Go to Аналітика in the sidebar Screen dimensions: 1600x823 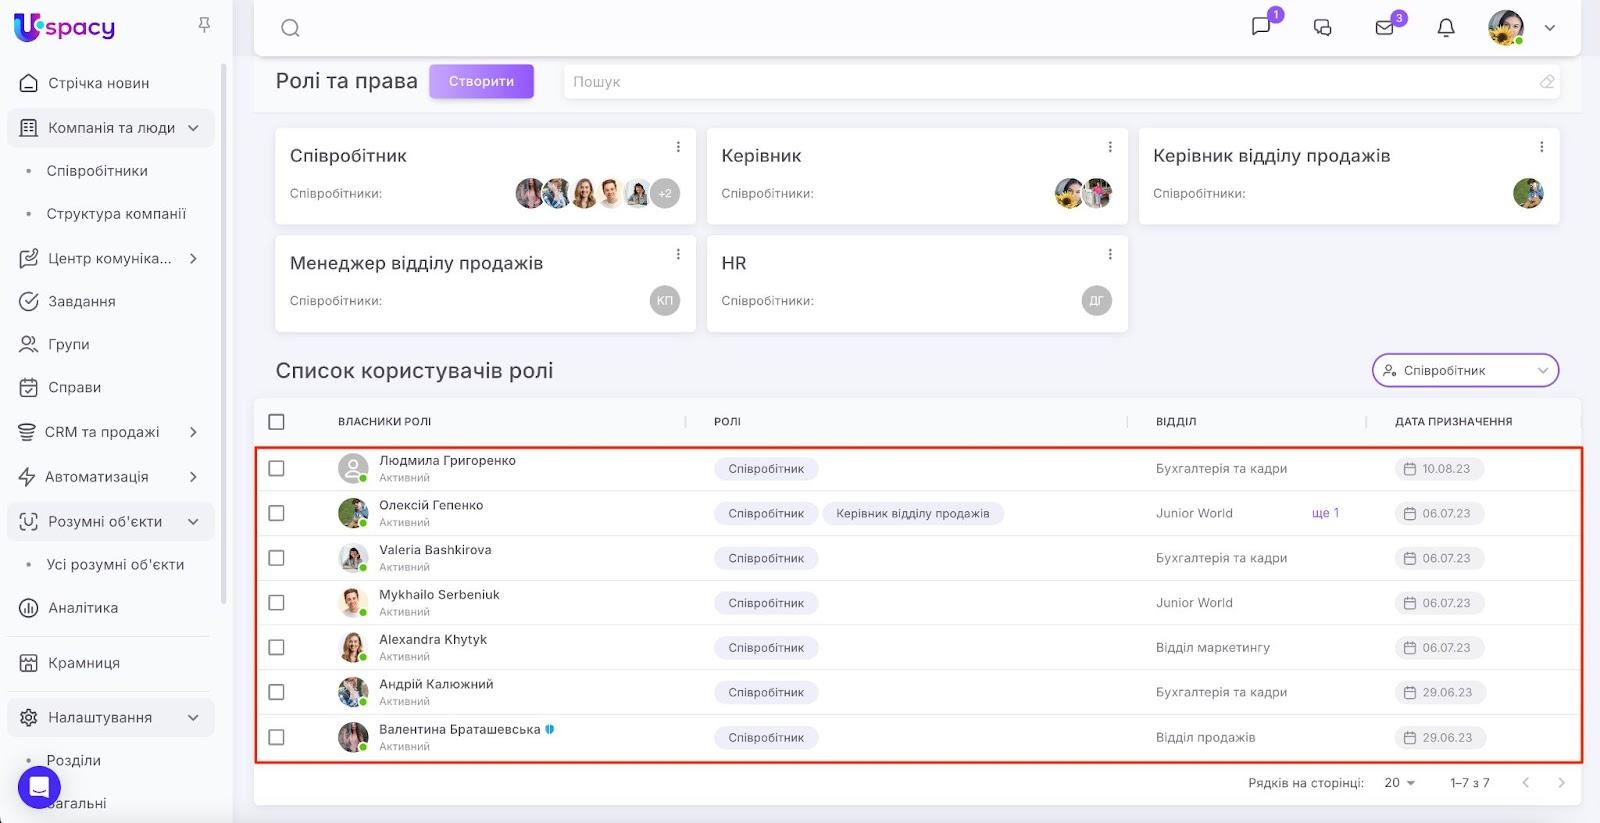pyautogui.click(x=83, y=608)
